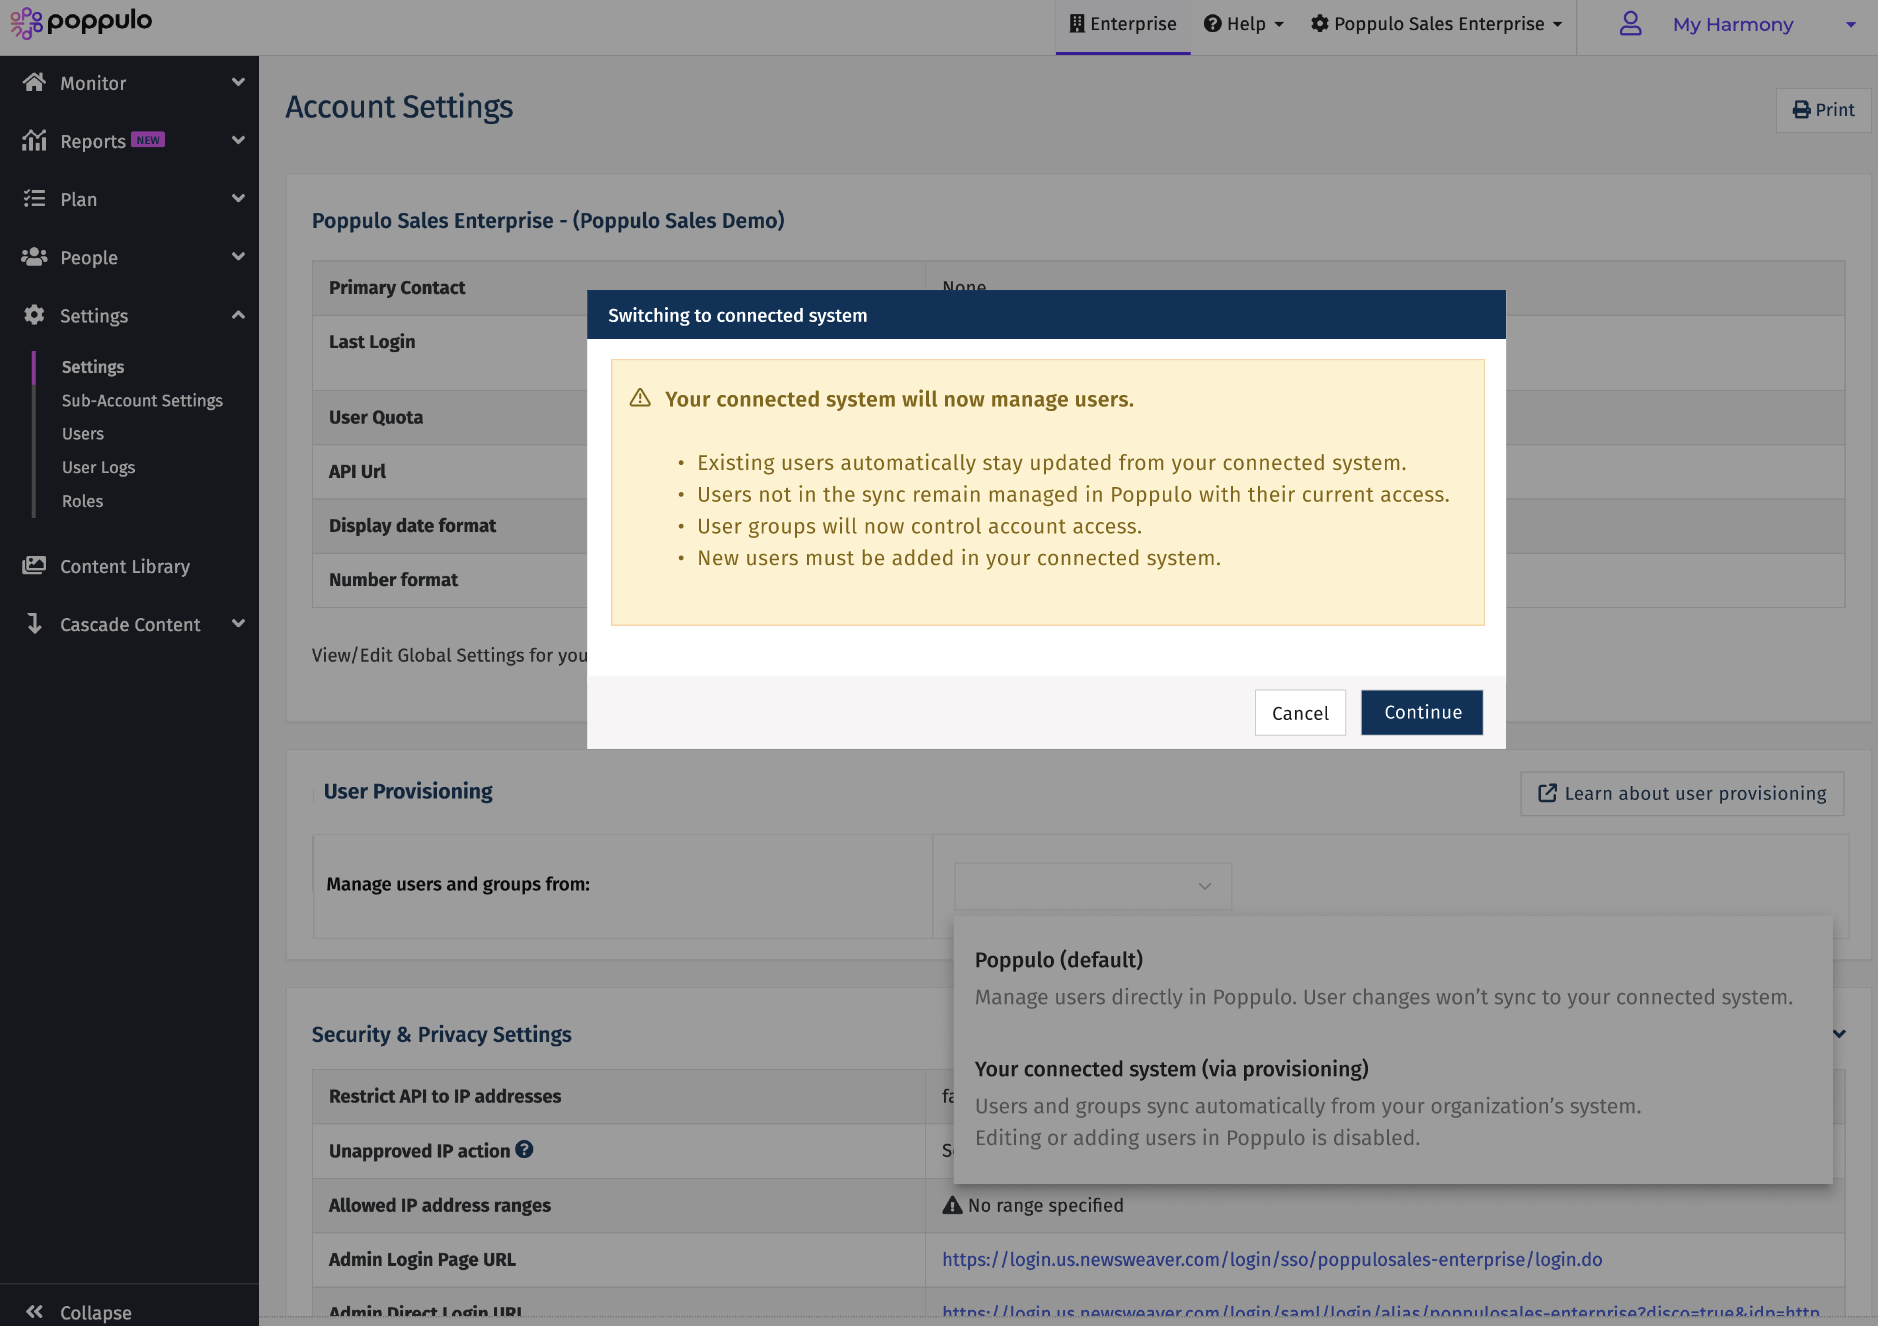
Task: Open the Admin Login Page URL link
Action: coord(1271,1259)
